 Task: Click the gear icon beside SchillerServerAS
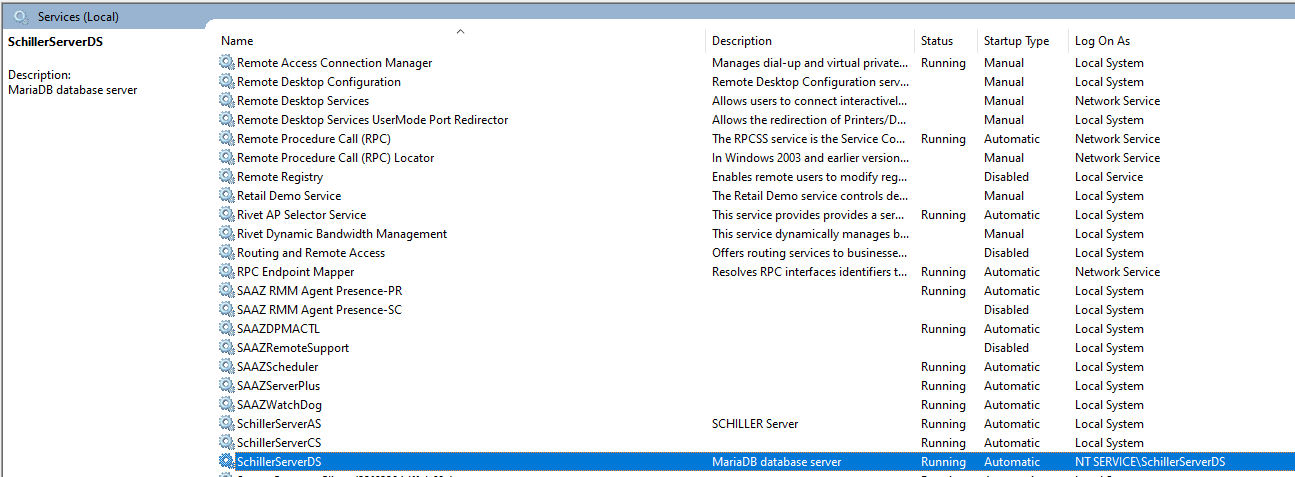pyautogui.click(x=227, y=424)
